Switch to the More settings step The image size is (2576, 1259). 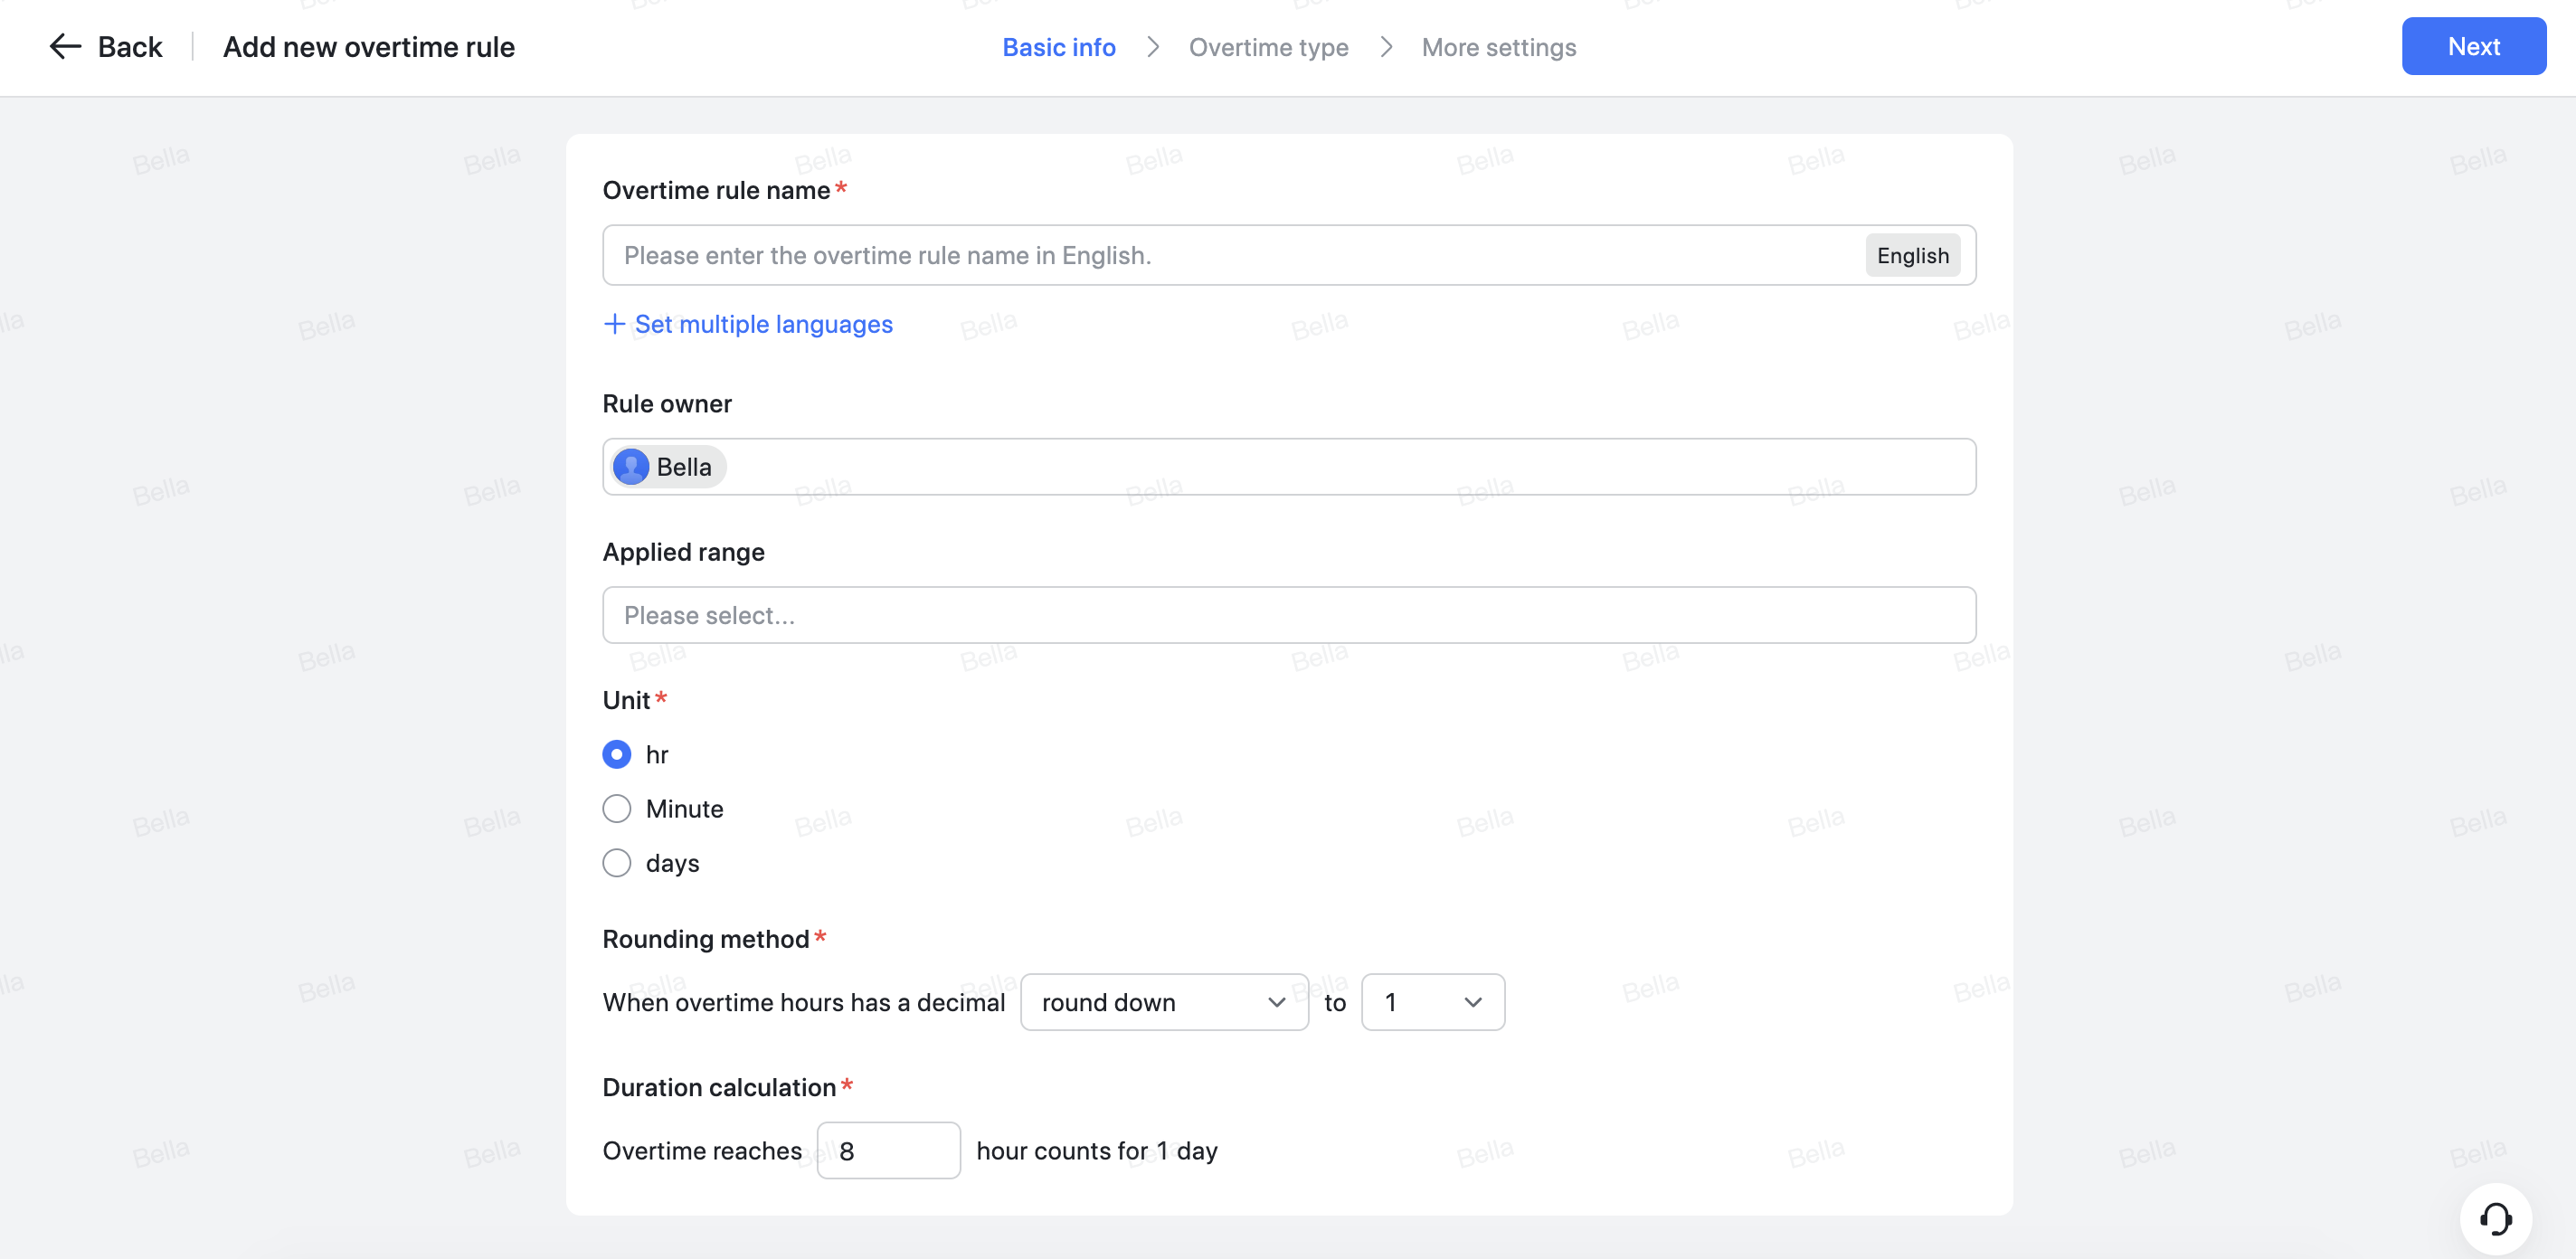coord(1498,47)
